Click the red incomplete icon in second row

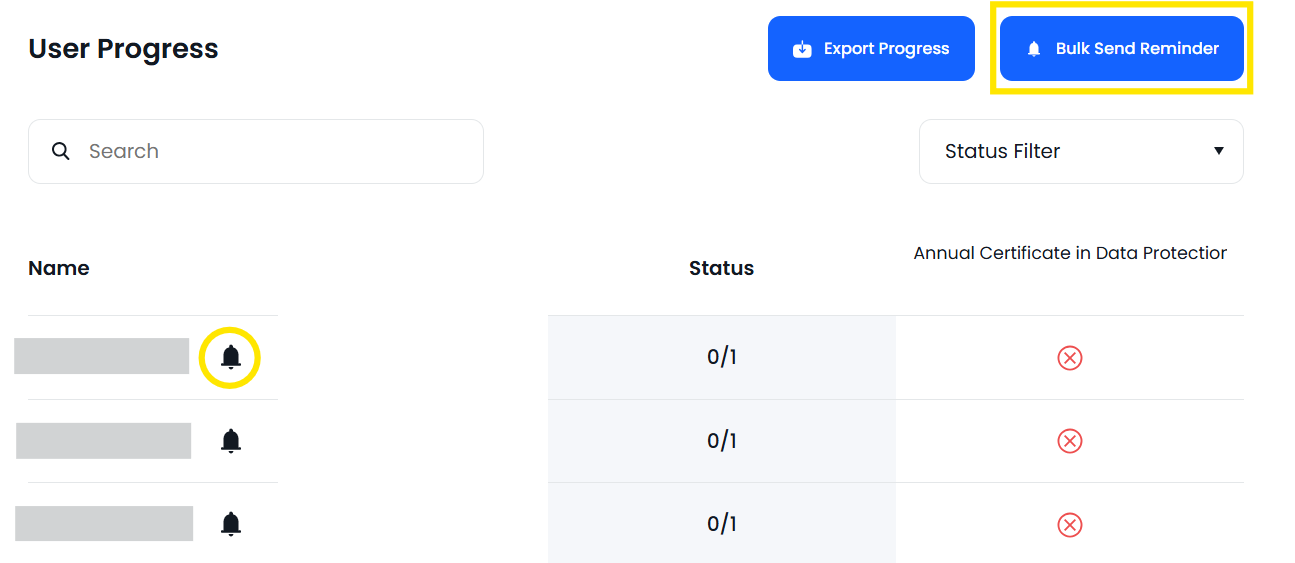[1070, 441]
